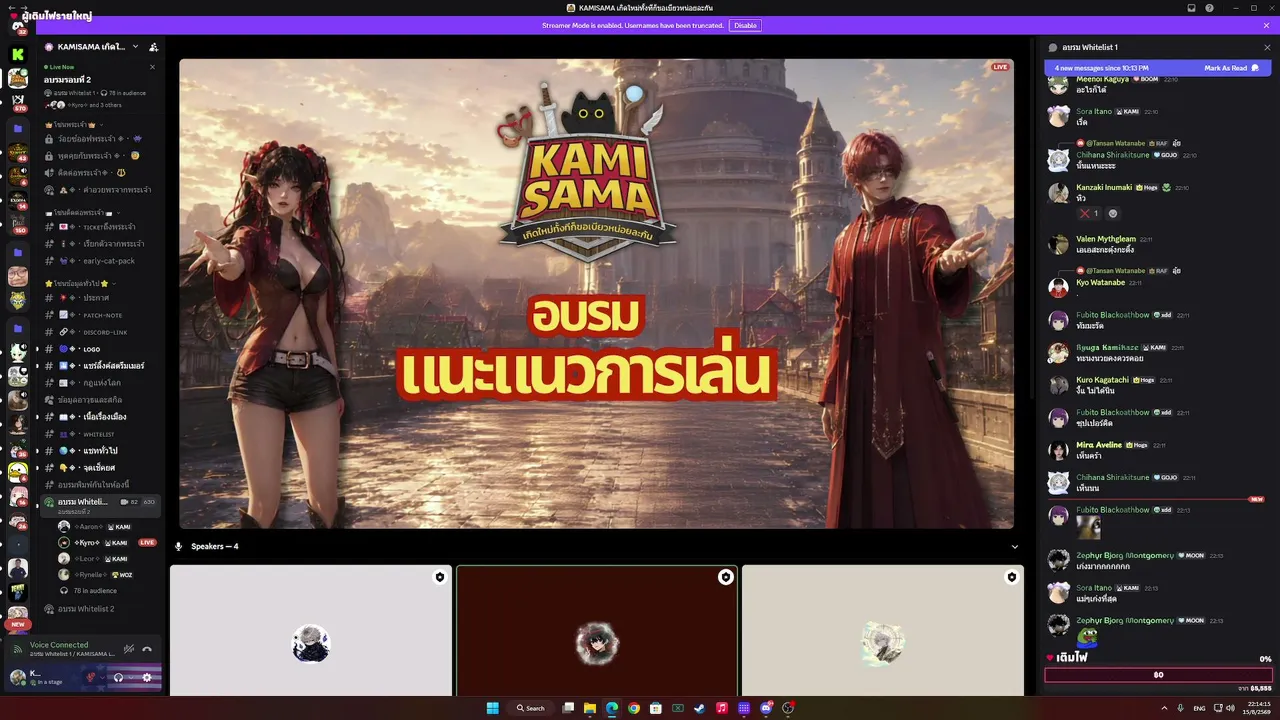Open Kanzaki Inumaki's reaction emoji picker

(x=1113, y=213)
